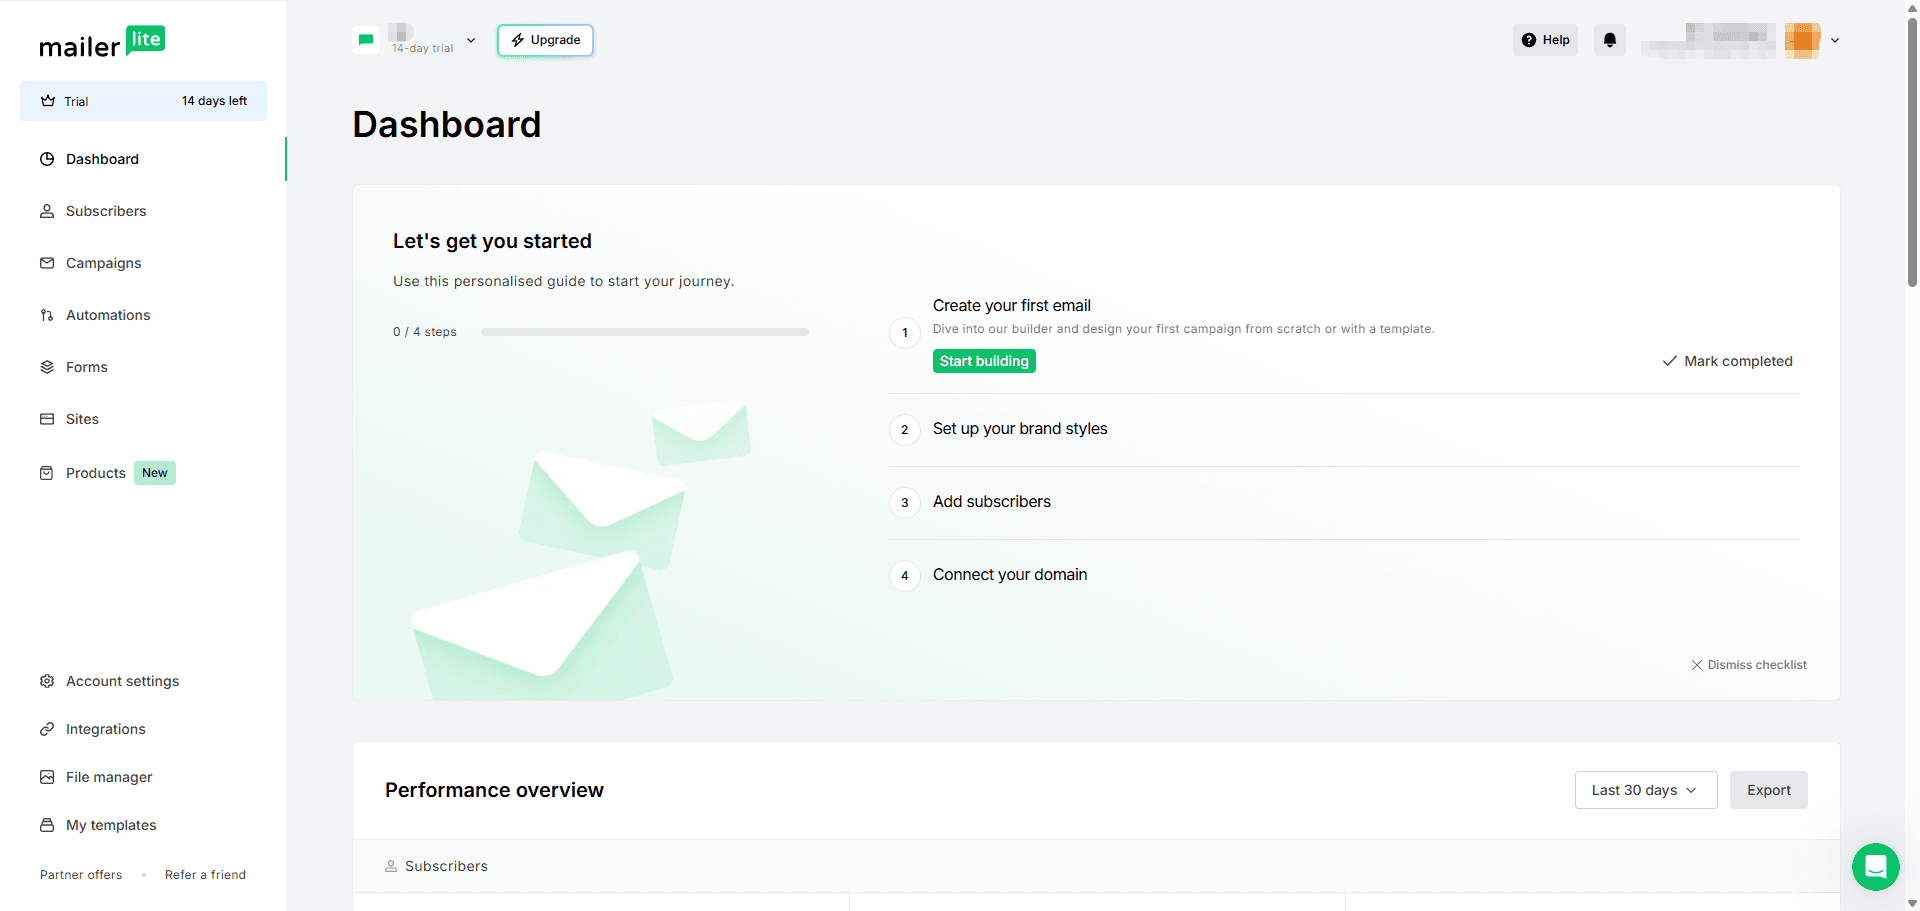This screenshot has height=911, width=1920.
Task: Open the notifications bell
Action: tap(1610, 40)
